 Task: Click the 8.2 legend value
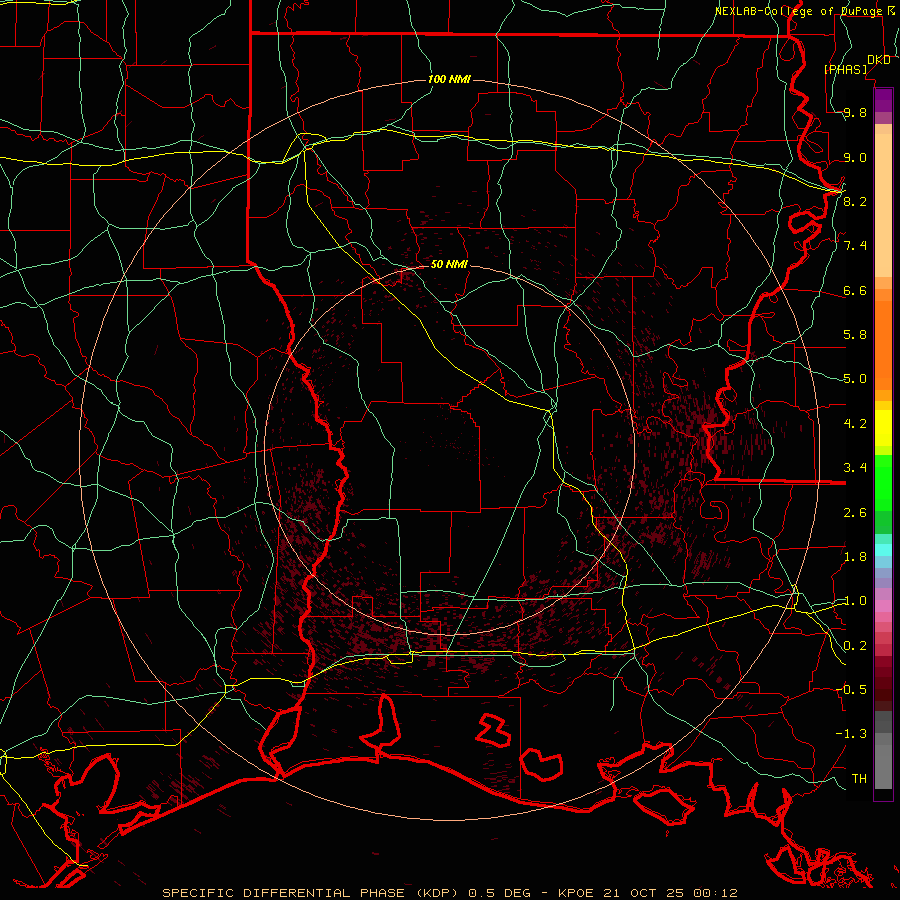[855, 201]
